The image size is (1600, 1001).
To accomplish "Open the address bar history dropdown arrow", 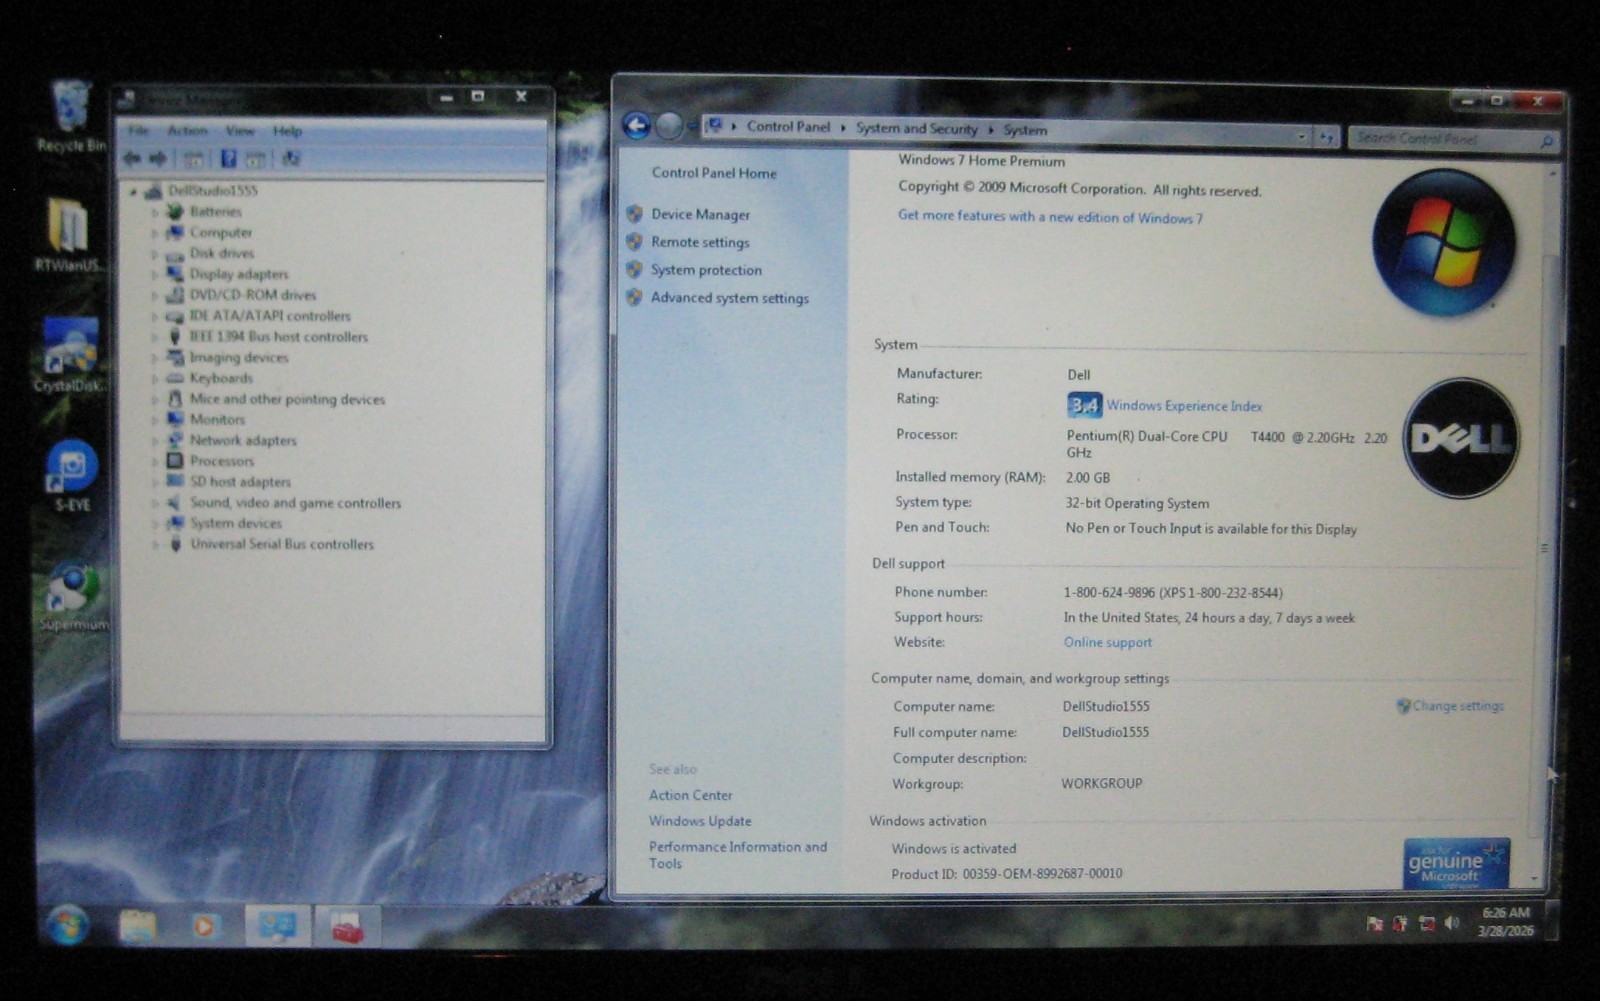I will tap(1301, 136).
